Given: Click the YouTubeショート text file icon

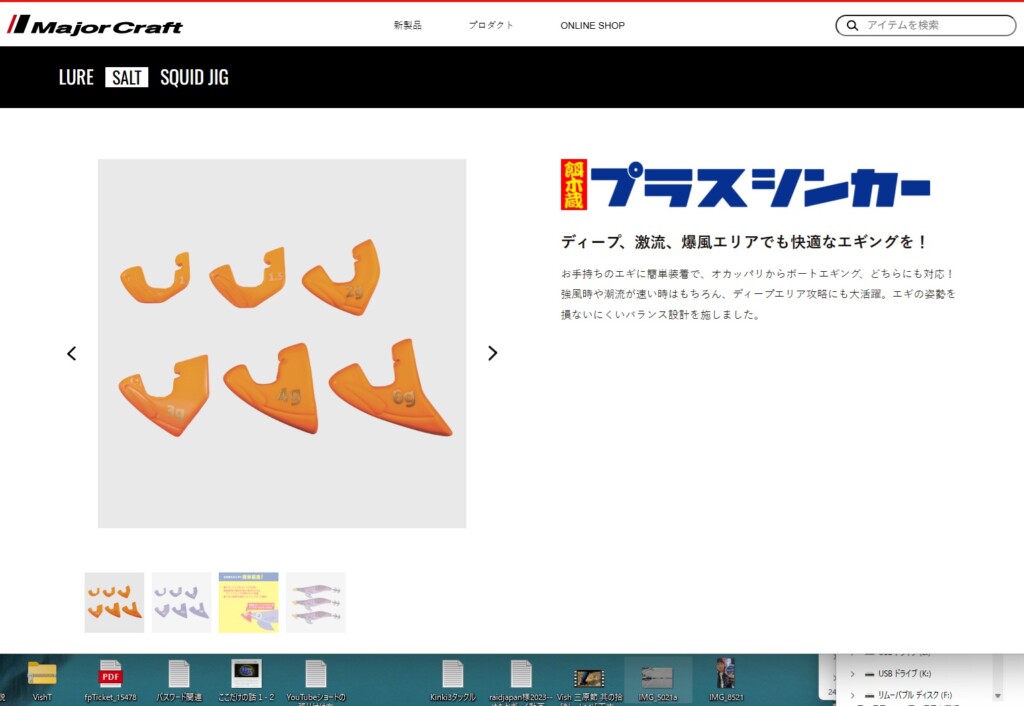Looking at the screenshot, I should pos(315,674).
